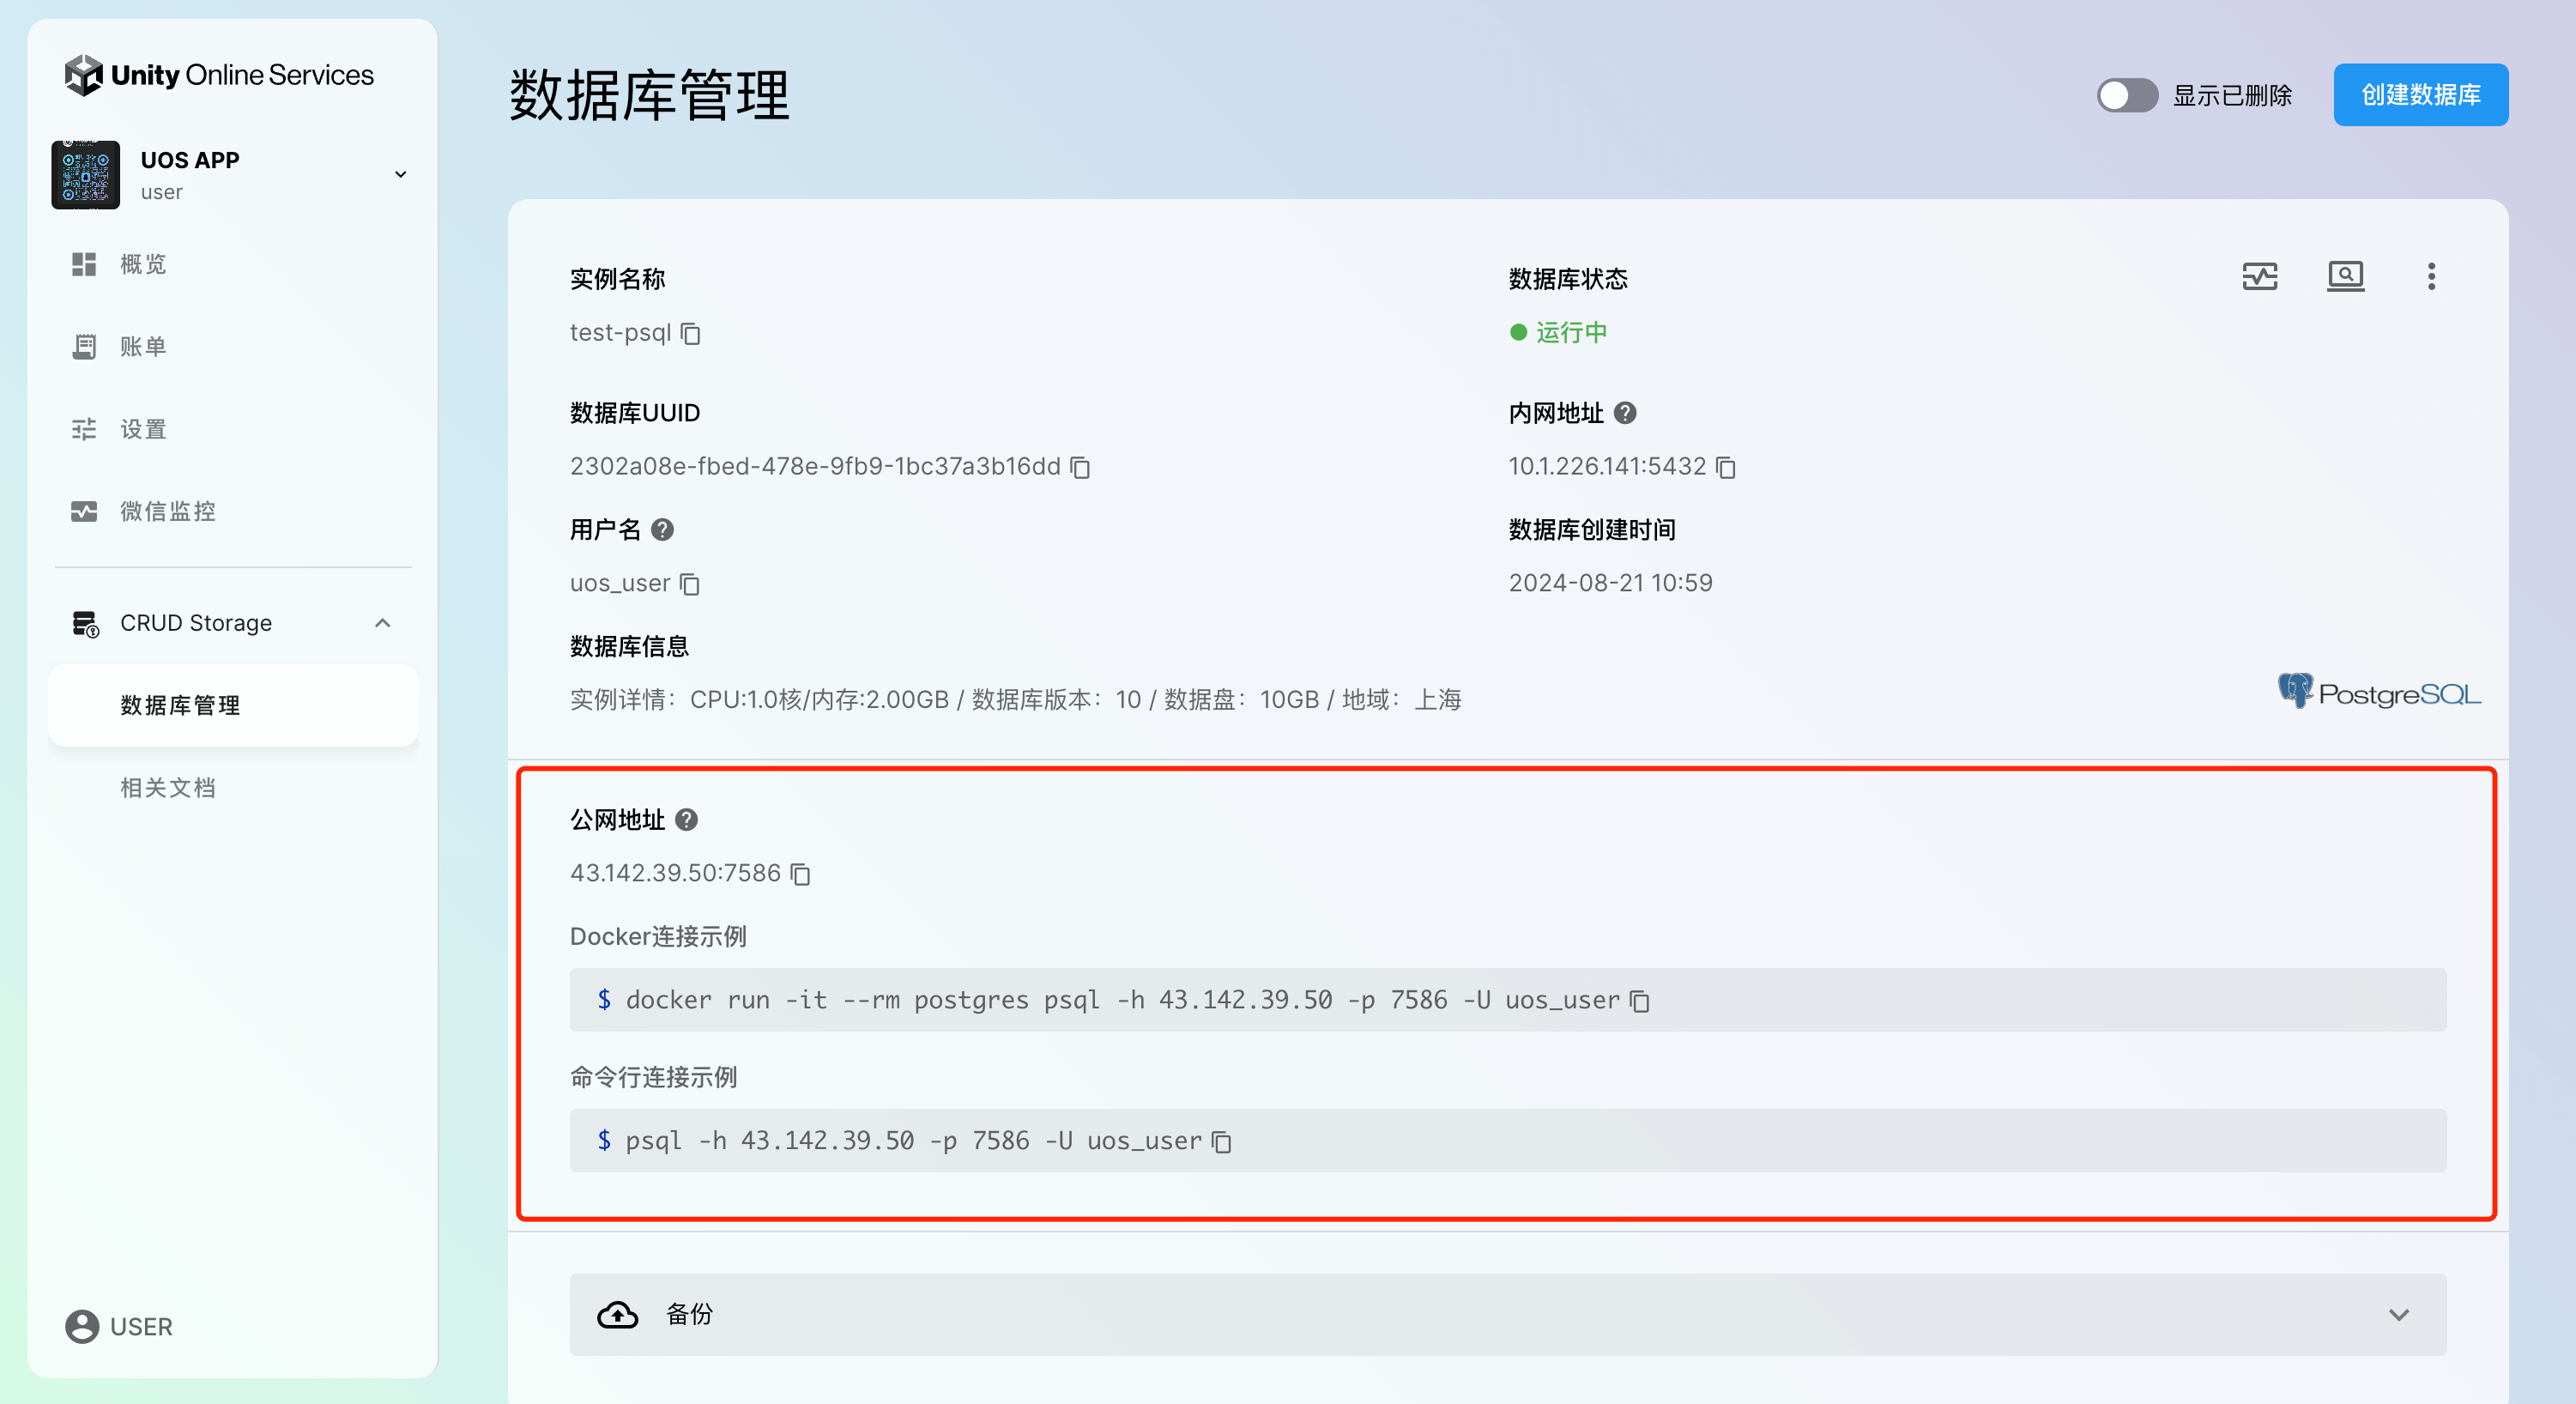Copy the psql command-line example

point(1221,1142)
